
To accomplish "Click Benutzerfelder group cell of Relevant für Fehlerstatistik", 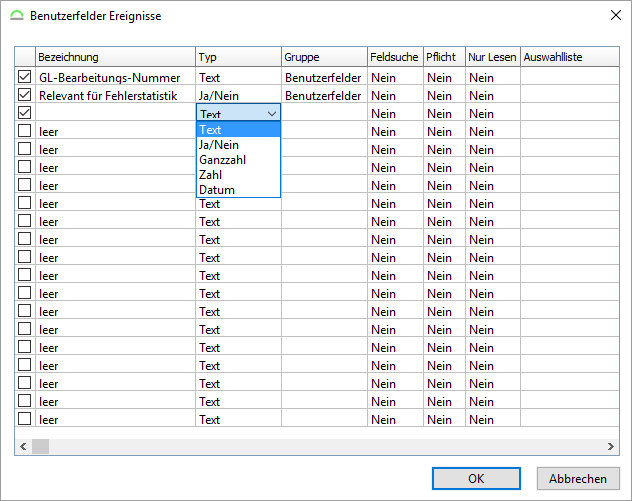I will coord(324,94).
